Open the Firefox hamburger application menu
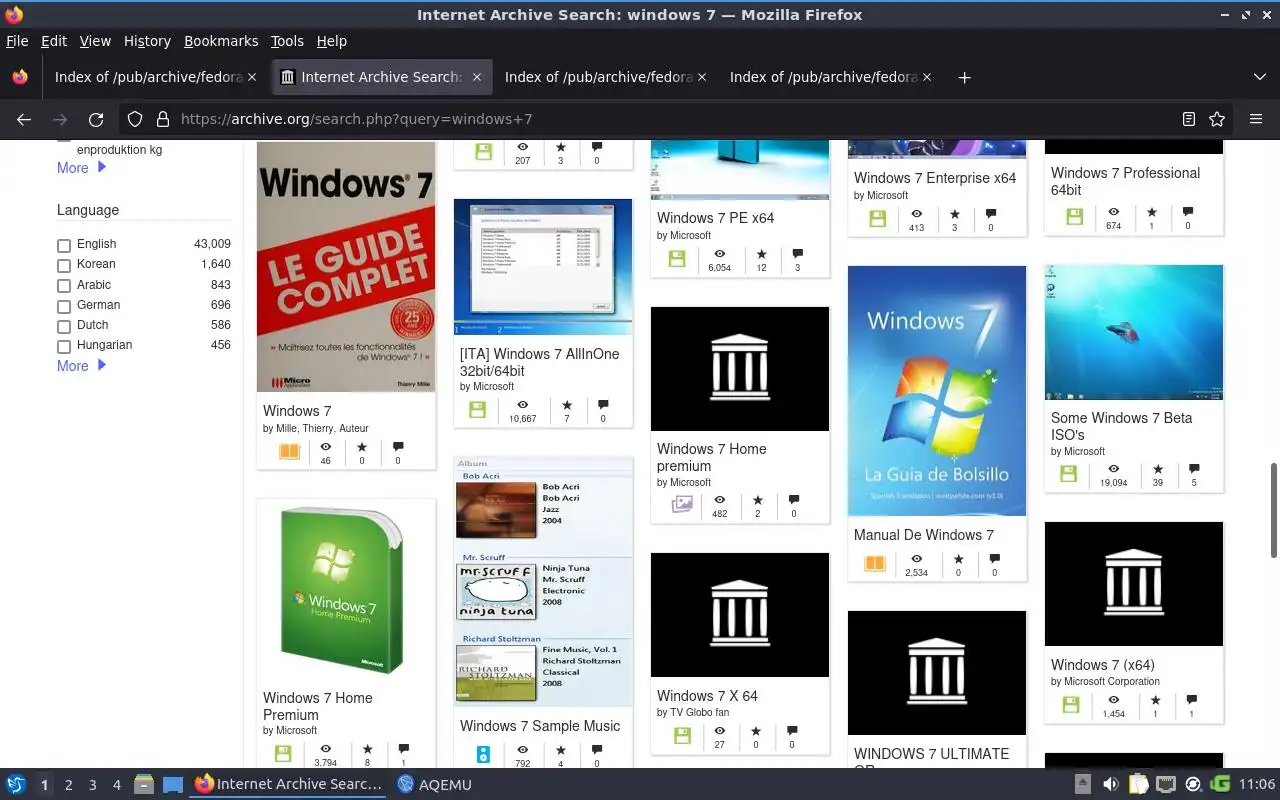Viewport: 1280px width, 800px height. point(1256,119)
